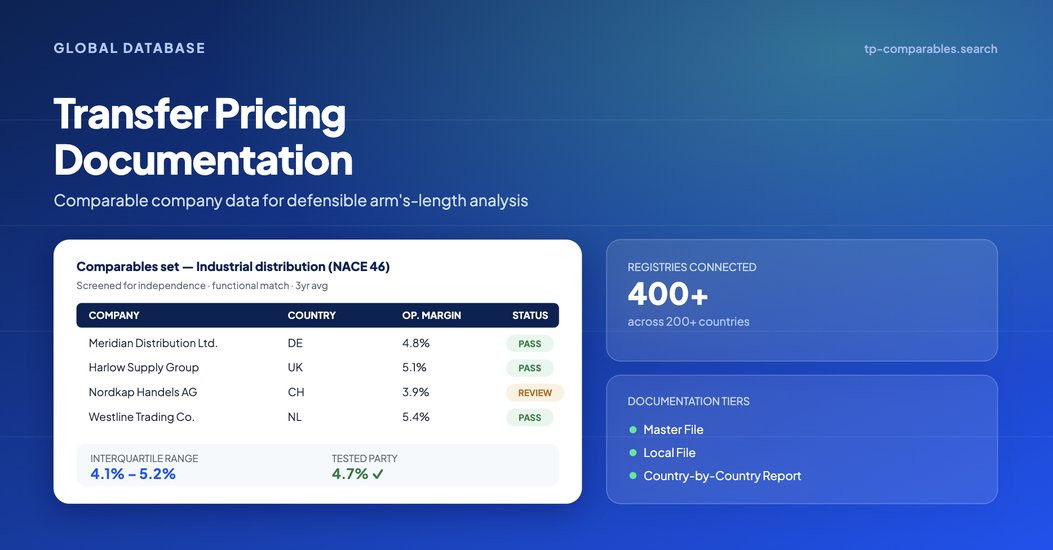Select the Transfer Pricing Documentation heading
Viewport: 1053px width, 550px height.
(203, 137)
